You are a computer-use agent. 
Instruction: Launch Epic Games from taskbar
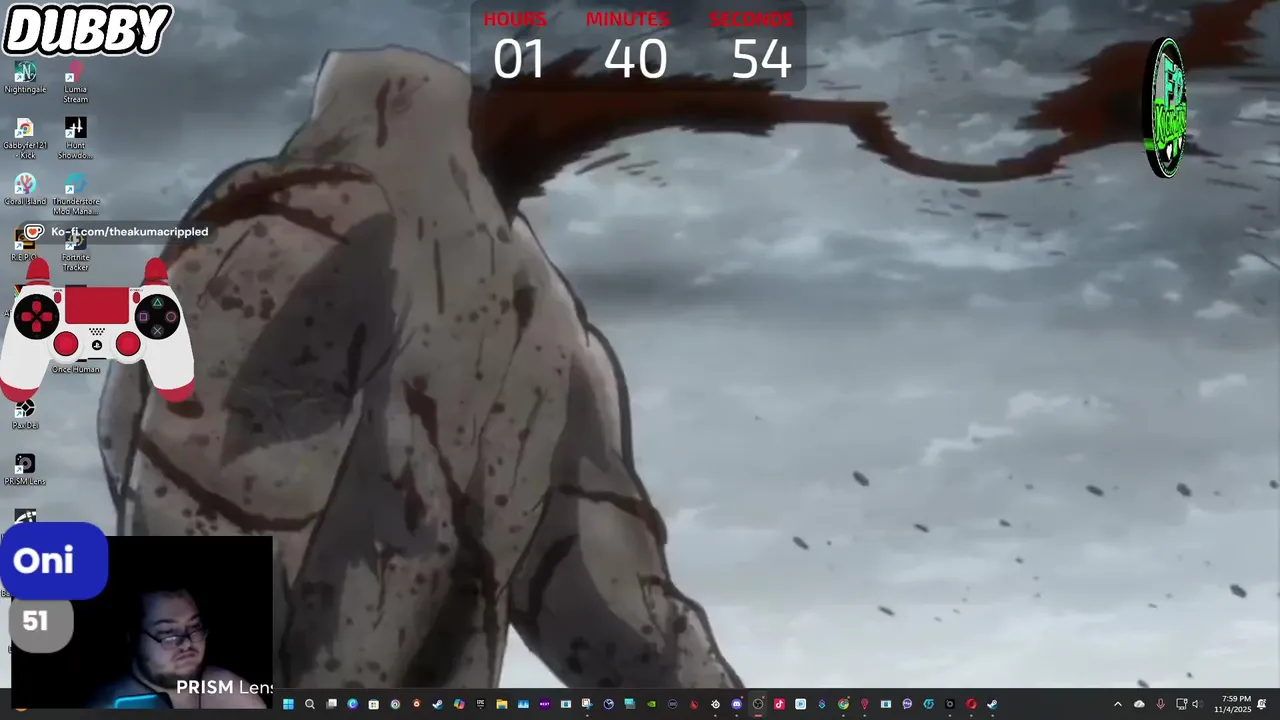(x=480, y=704)
